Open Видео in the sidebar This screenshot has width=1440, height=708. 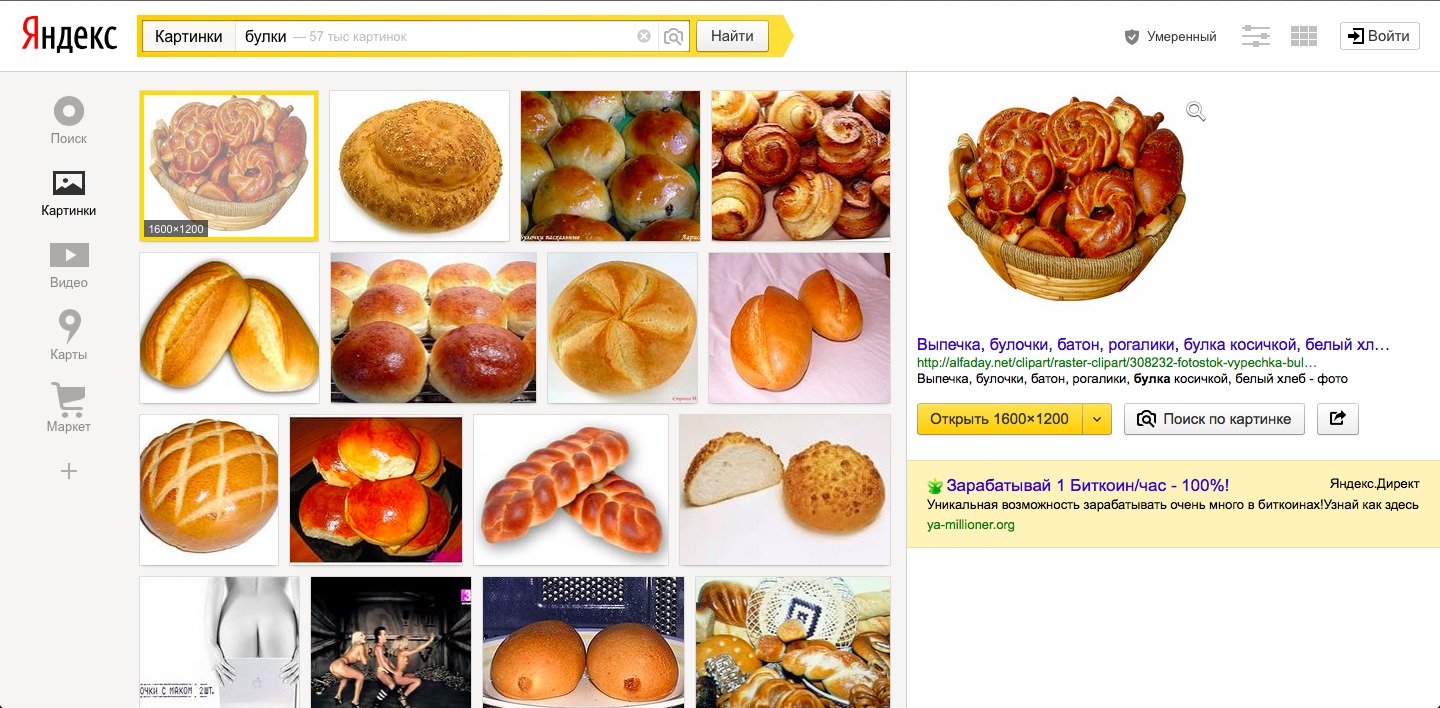pos(69,265)
